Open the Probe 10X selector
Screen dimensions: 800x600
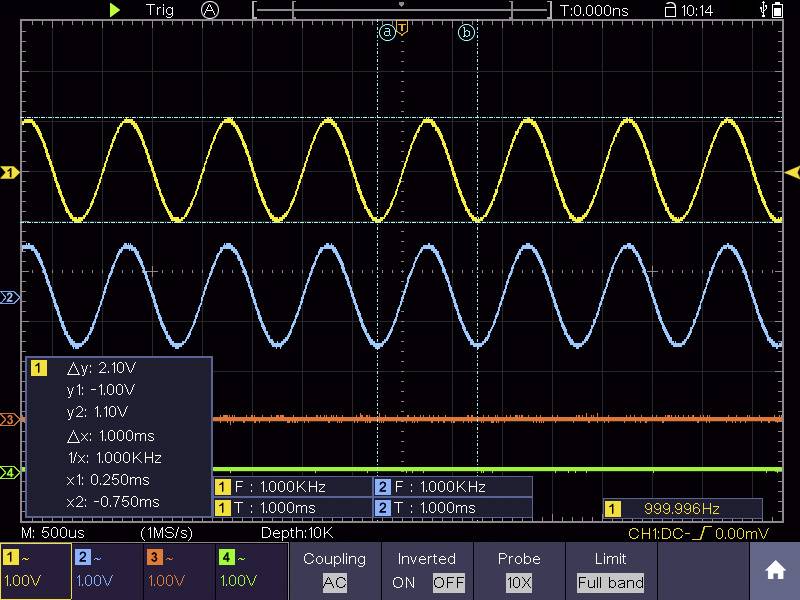518,582
